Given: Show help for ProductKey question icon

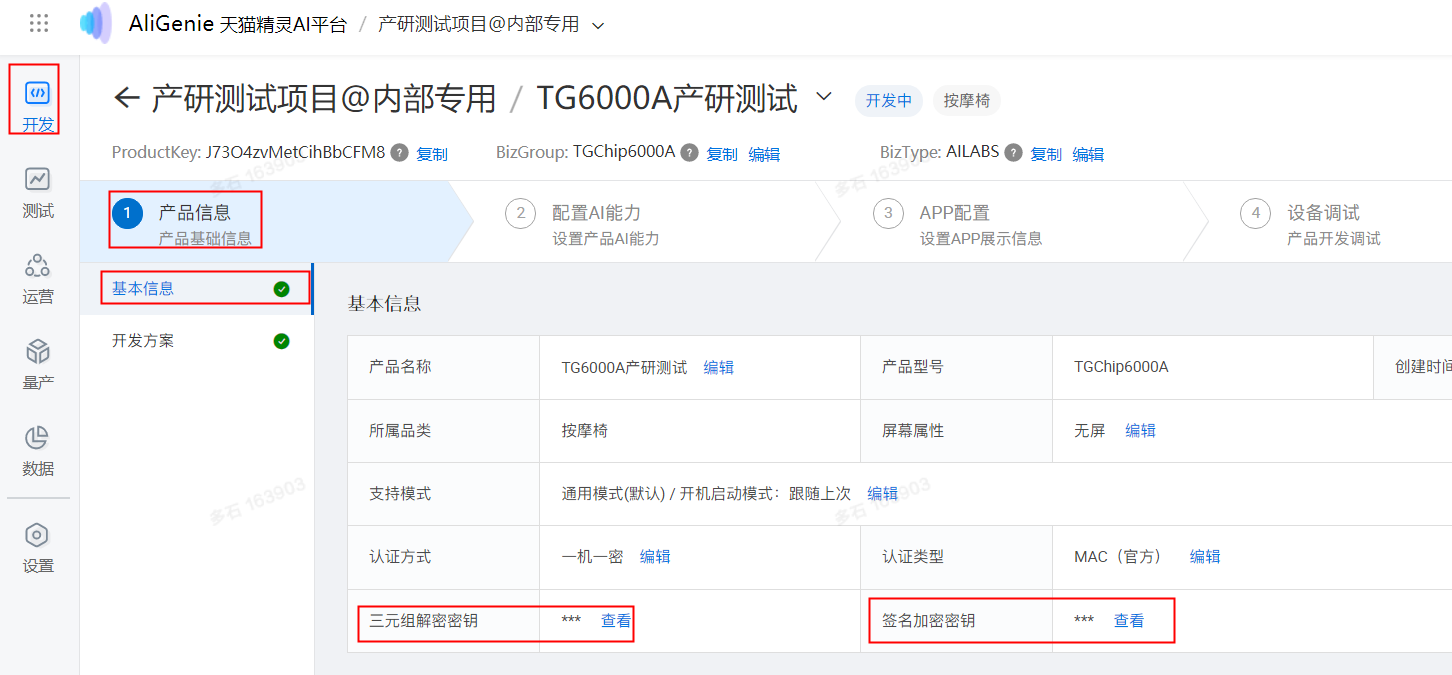Looking at the screenshot, I should coord(400,153).
